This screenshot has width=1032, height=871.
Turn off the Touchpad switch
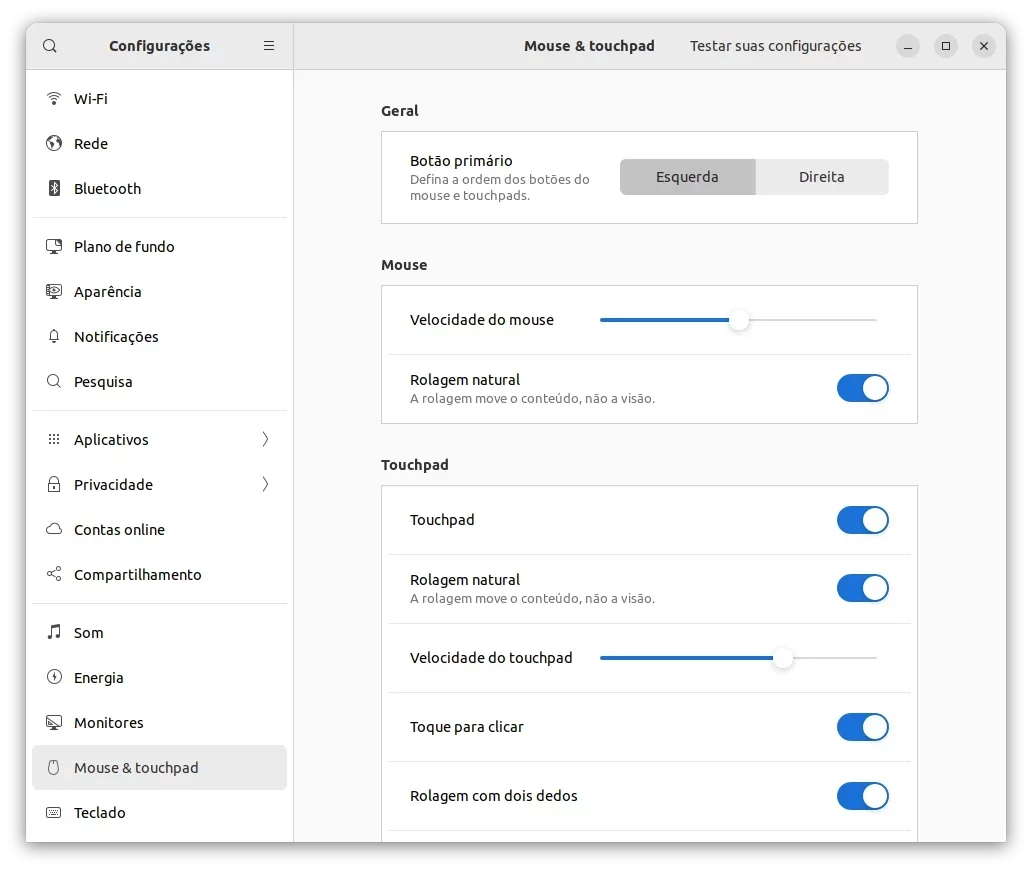(x=862, y=520)
